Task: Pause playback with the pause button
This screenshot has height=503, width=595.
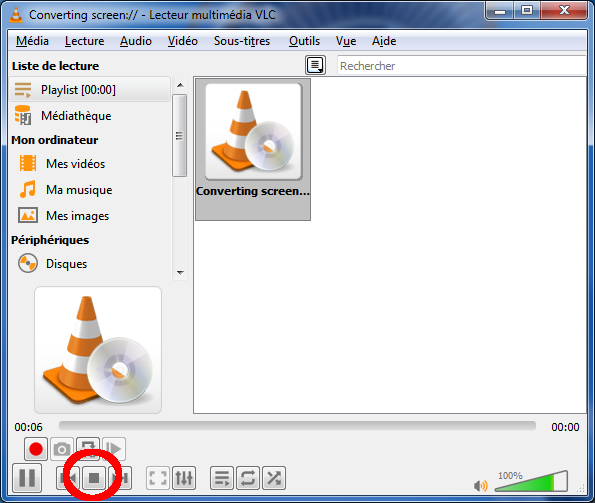Action: 27,478
